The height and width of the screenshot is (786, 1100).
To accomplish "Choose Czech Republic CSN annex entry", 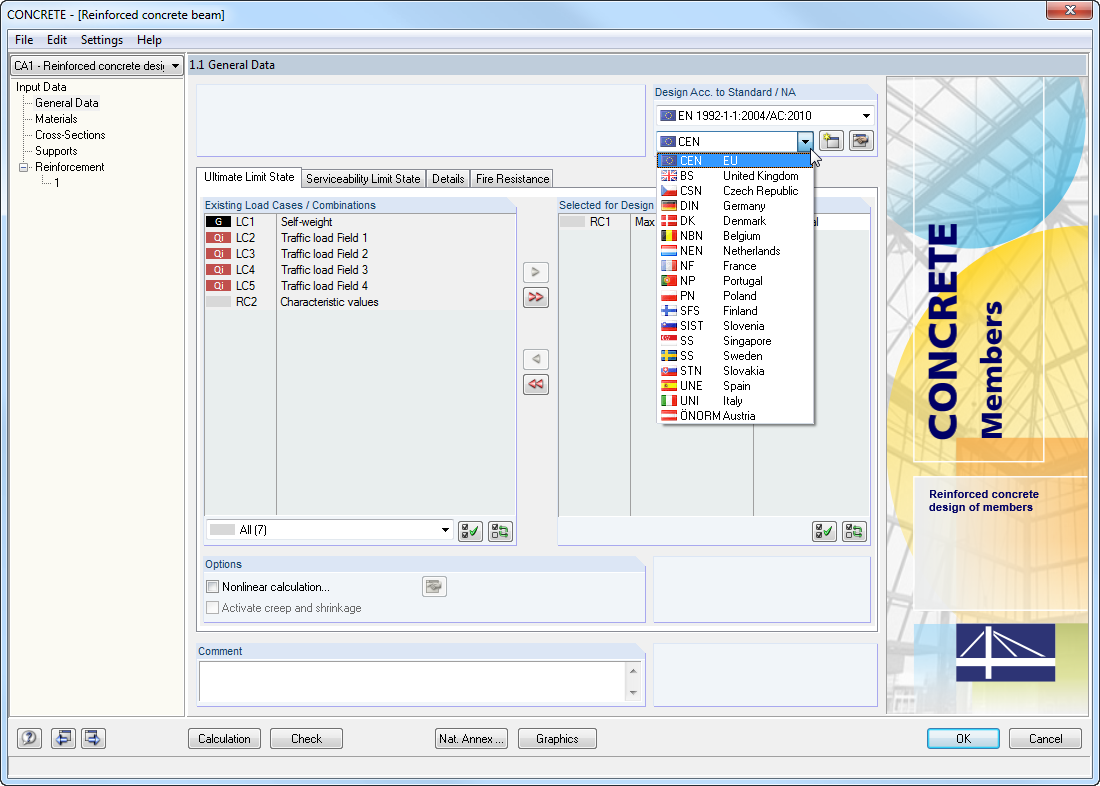I will (x=735, y=191).
